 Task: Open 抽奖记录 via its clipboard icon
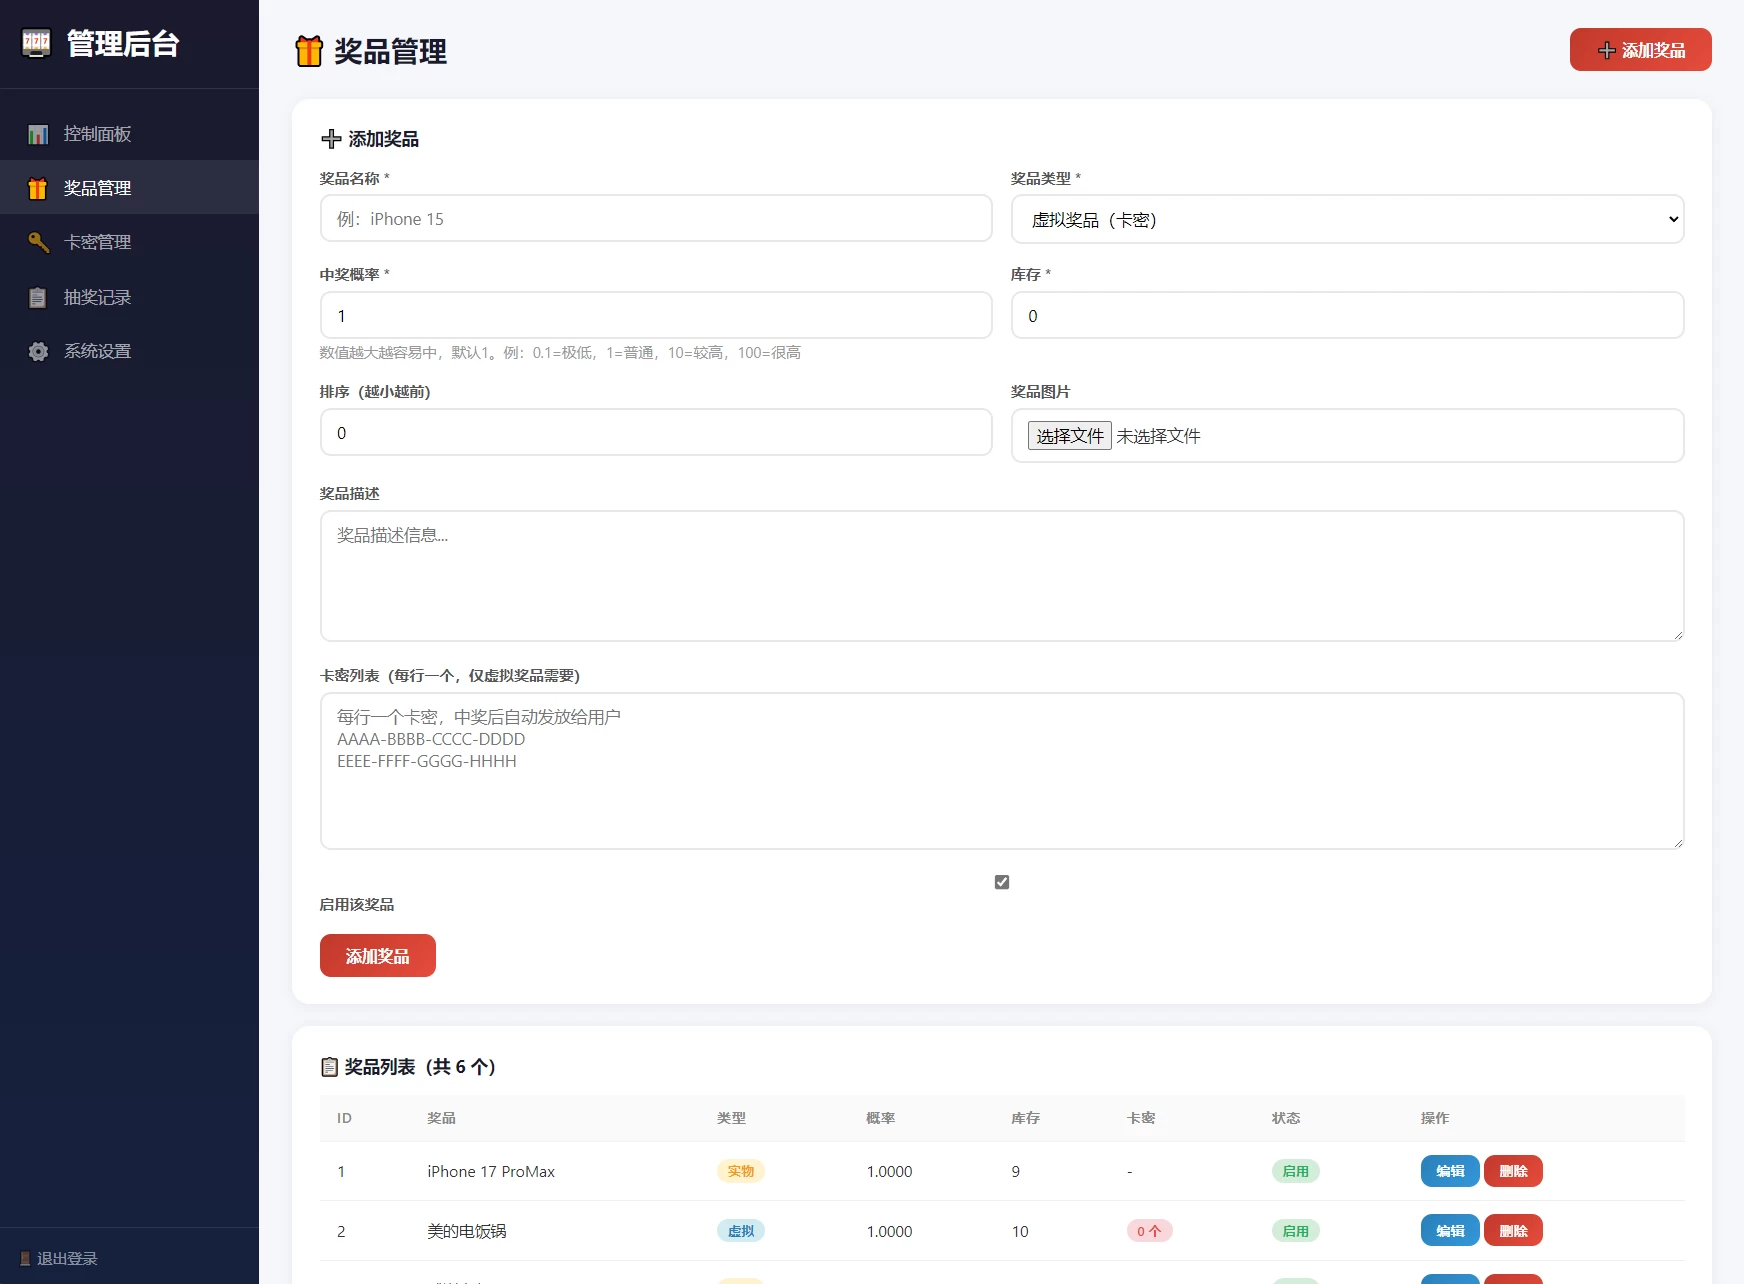pos(38,297)
